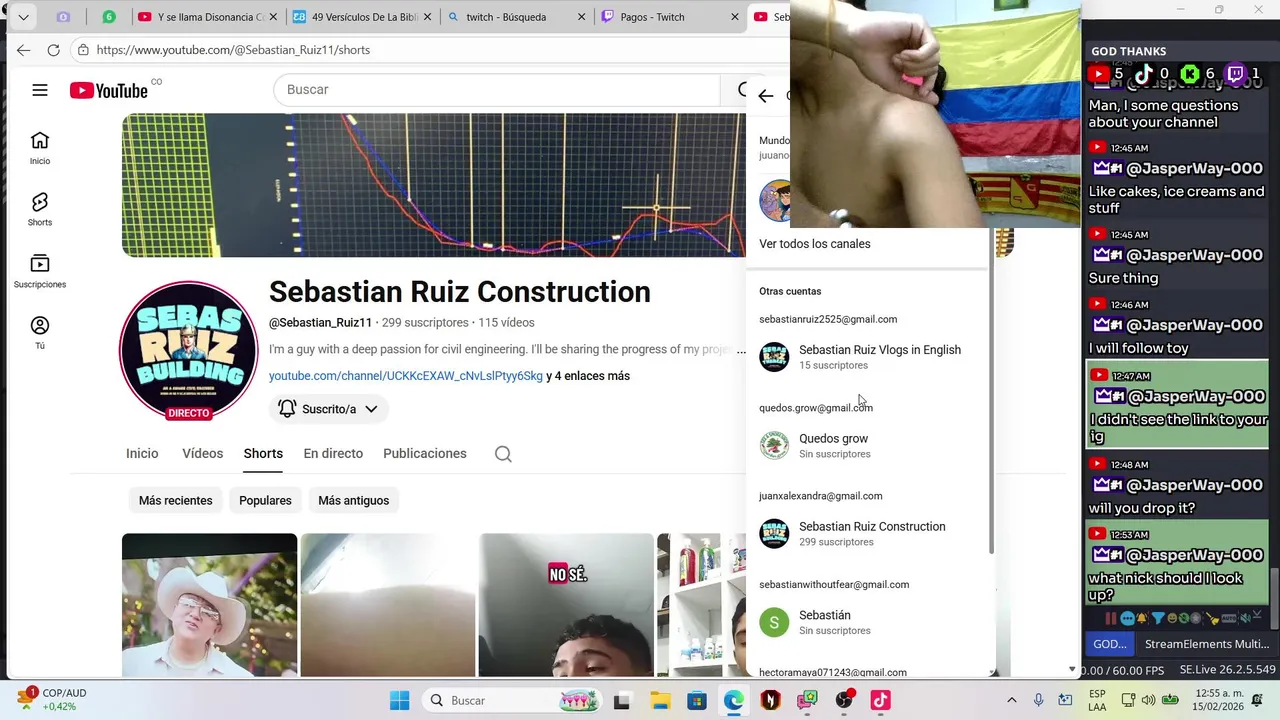Toggle the AUTO button in chat dock

pyautogui.click(x=1229, y=618)
